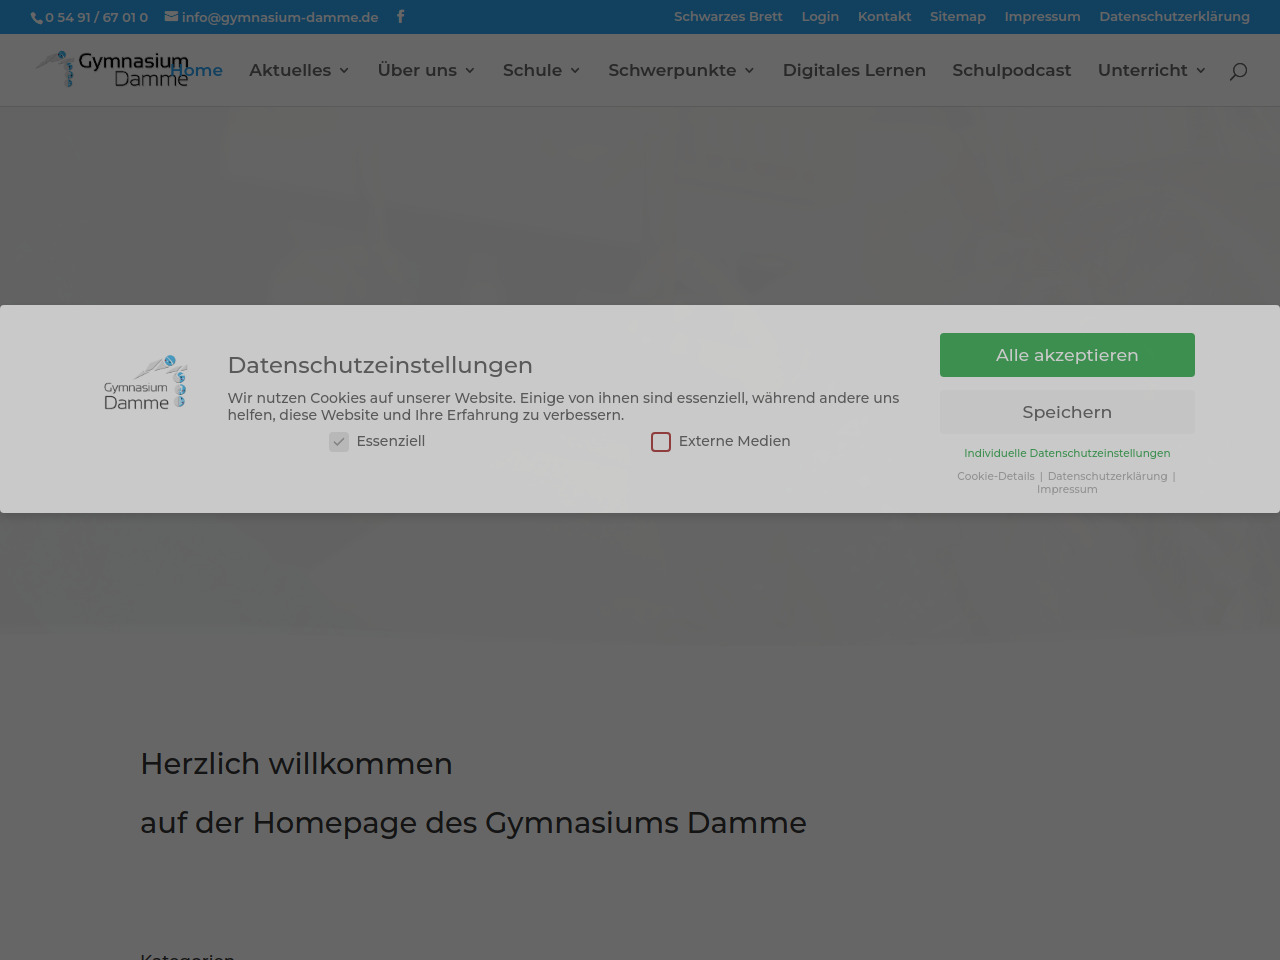The image size is (1280, 960).
Task: Expand the Aktuelles dropdown menu
Action: [299, 70]
